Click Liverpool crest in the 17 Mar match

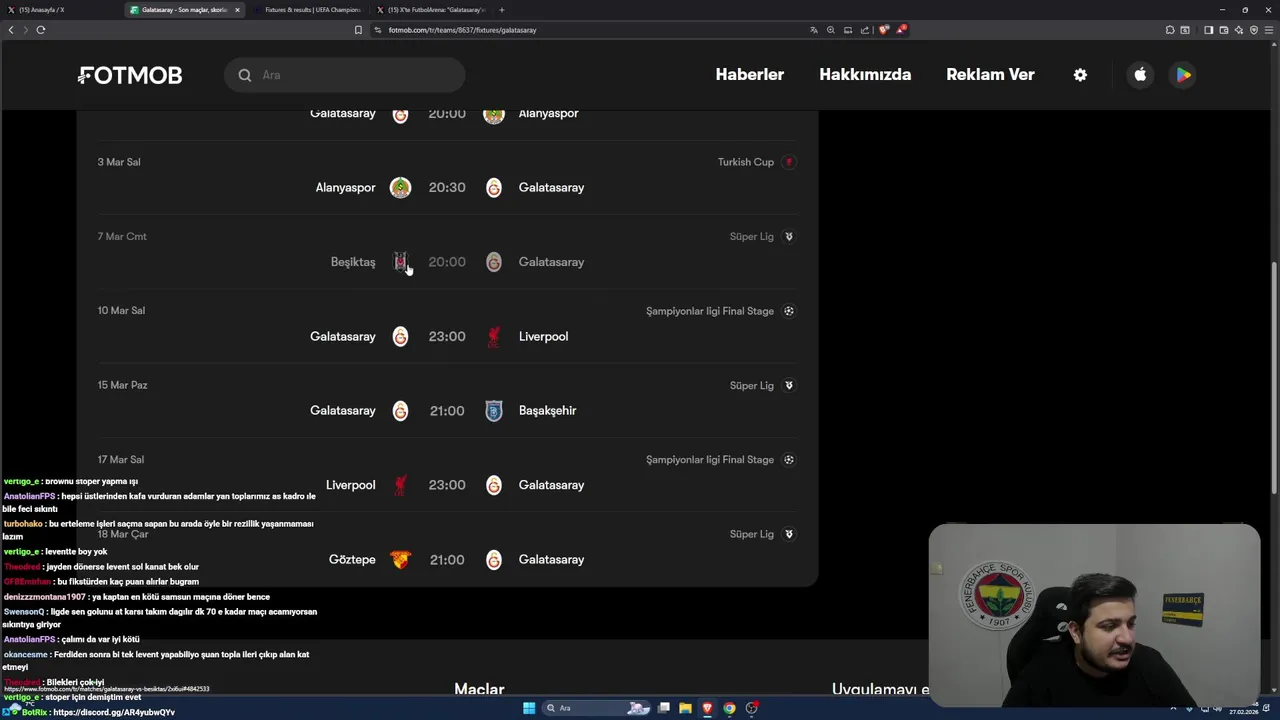click(400, 485)
